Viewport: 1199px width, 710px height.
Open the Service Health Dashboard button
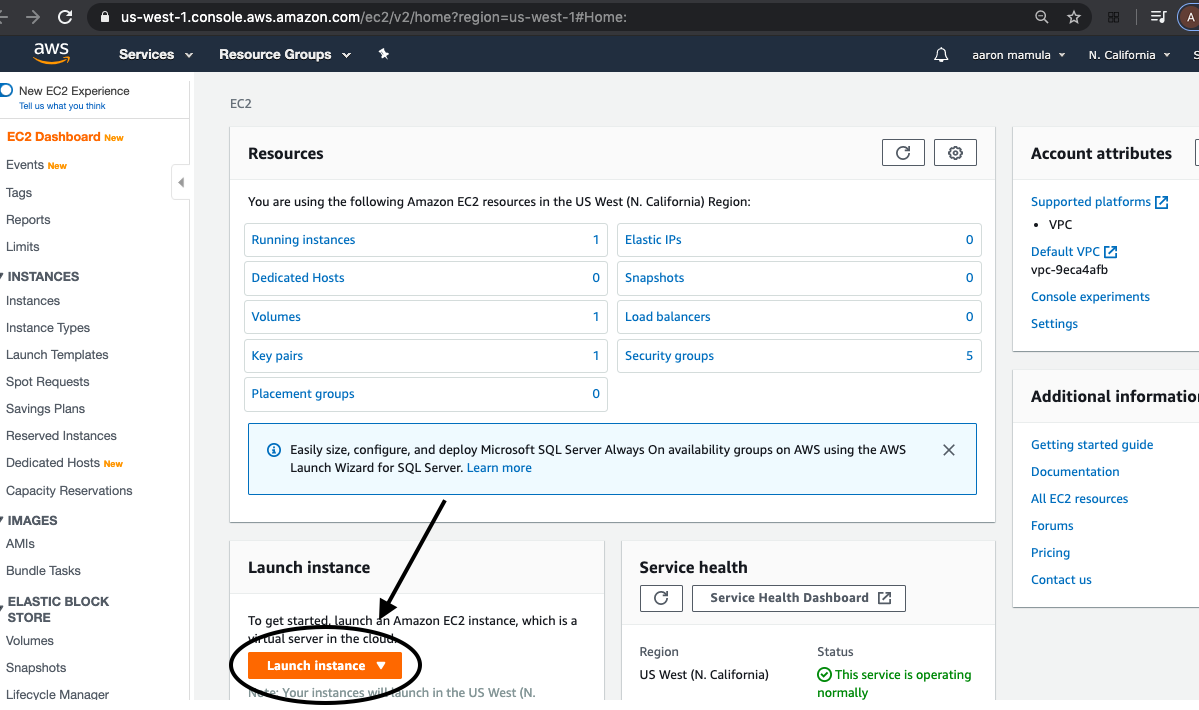pos(799,598)
